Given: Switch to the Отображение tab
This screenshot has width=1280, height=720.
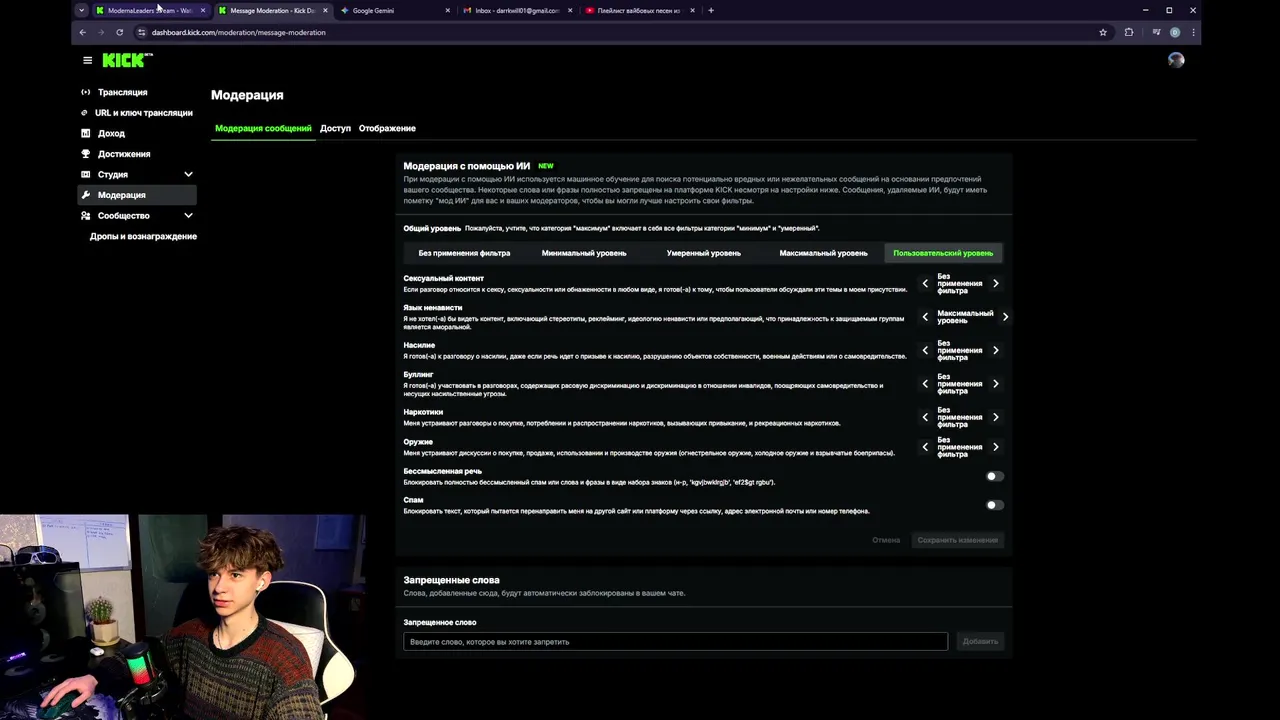Looking at the screenshot, I should click(387, 128).
